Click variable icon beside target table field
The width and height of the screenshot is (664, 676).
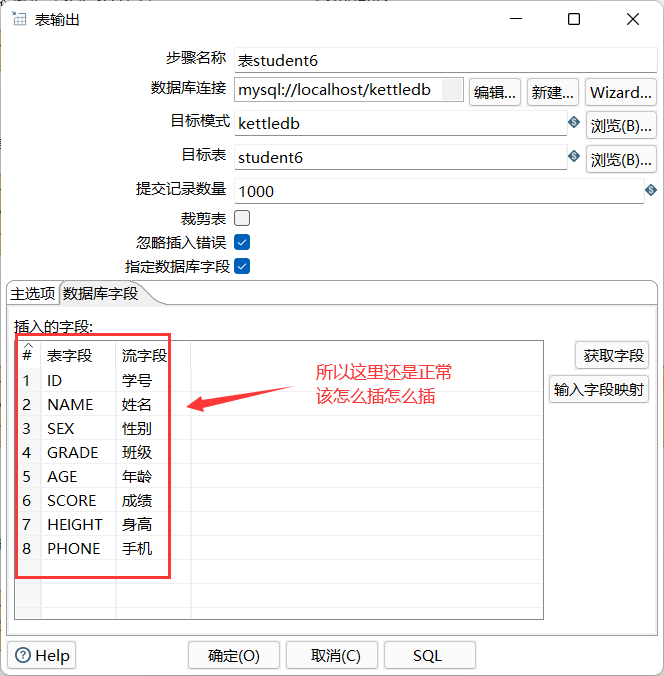click(574, 156)
